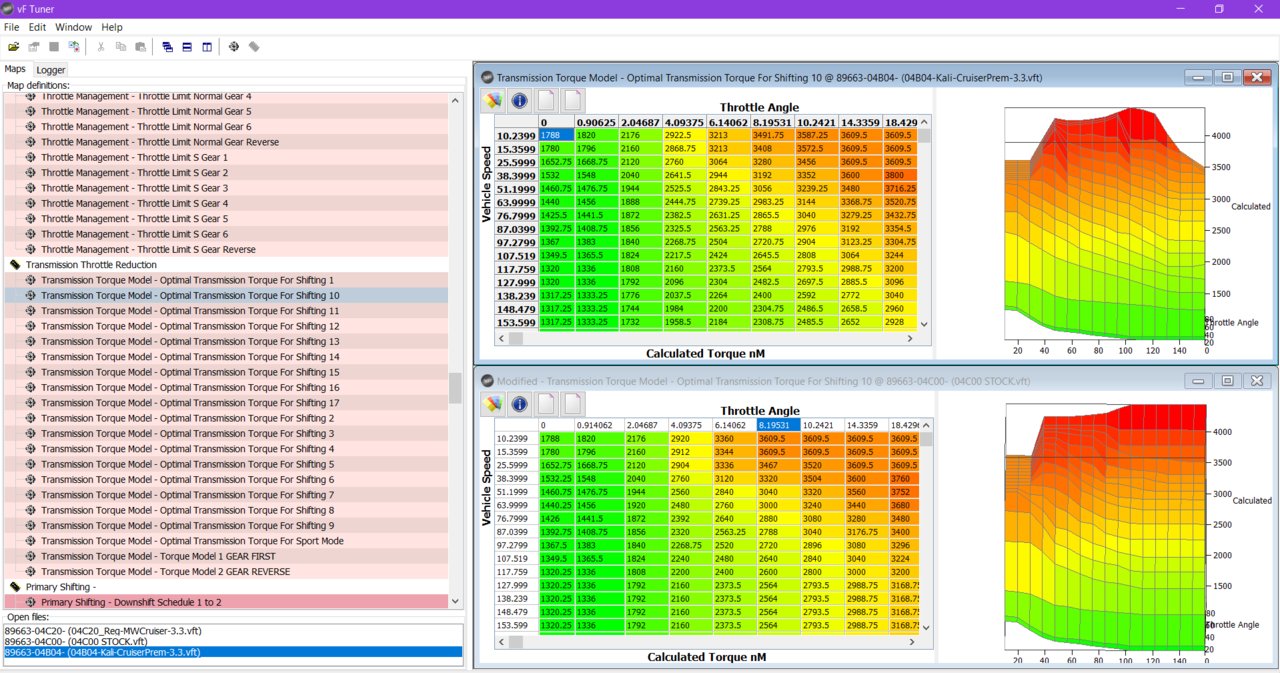Click cell 3467 in the Modified table

[779, 466]
